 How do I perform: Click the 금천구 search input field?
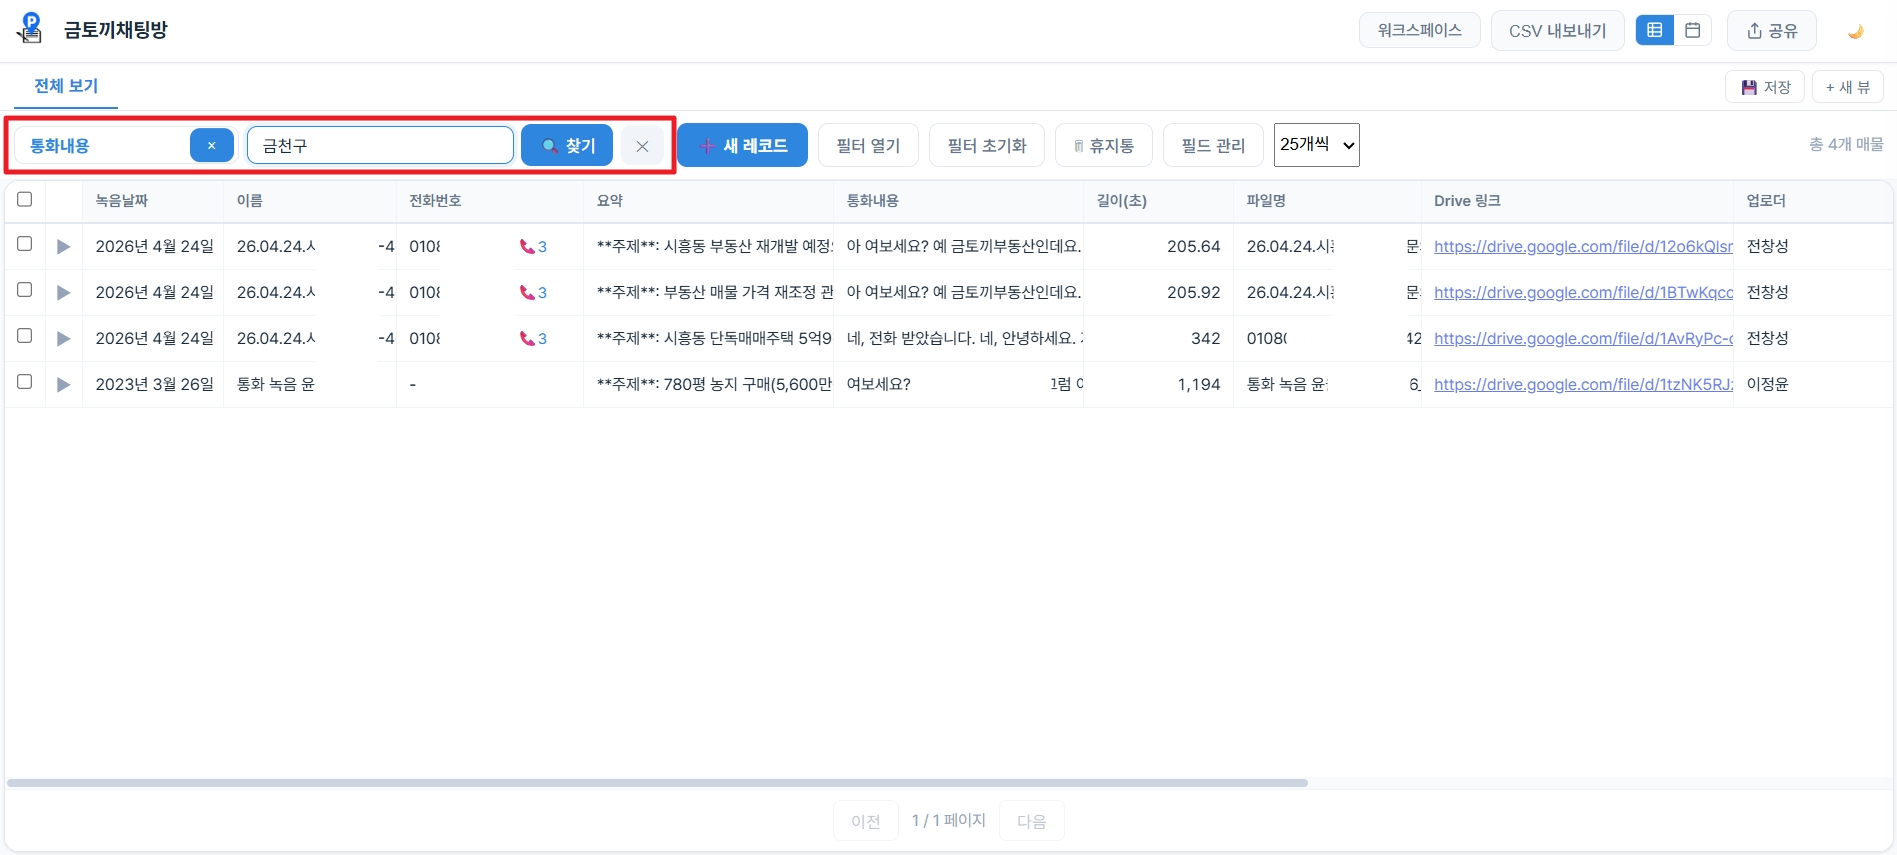click(x=380, y=145)
